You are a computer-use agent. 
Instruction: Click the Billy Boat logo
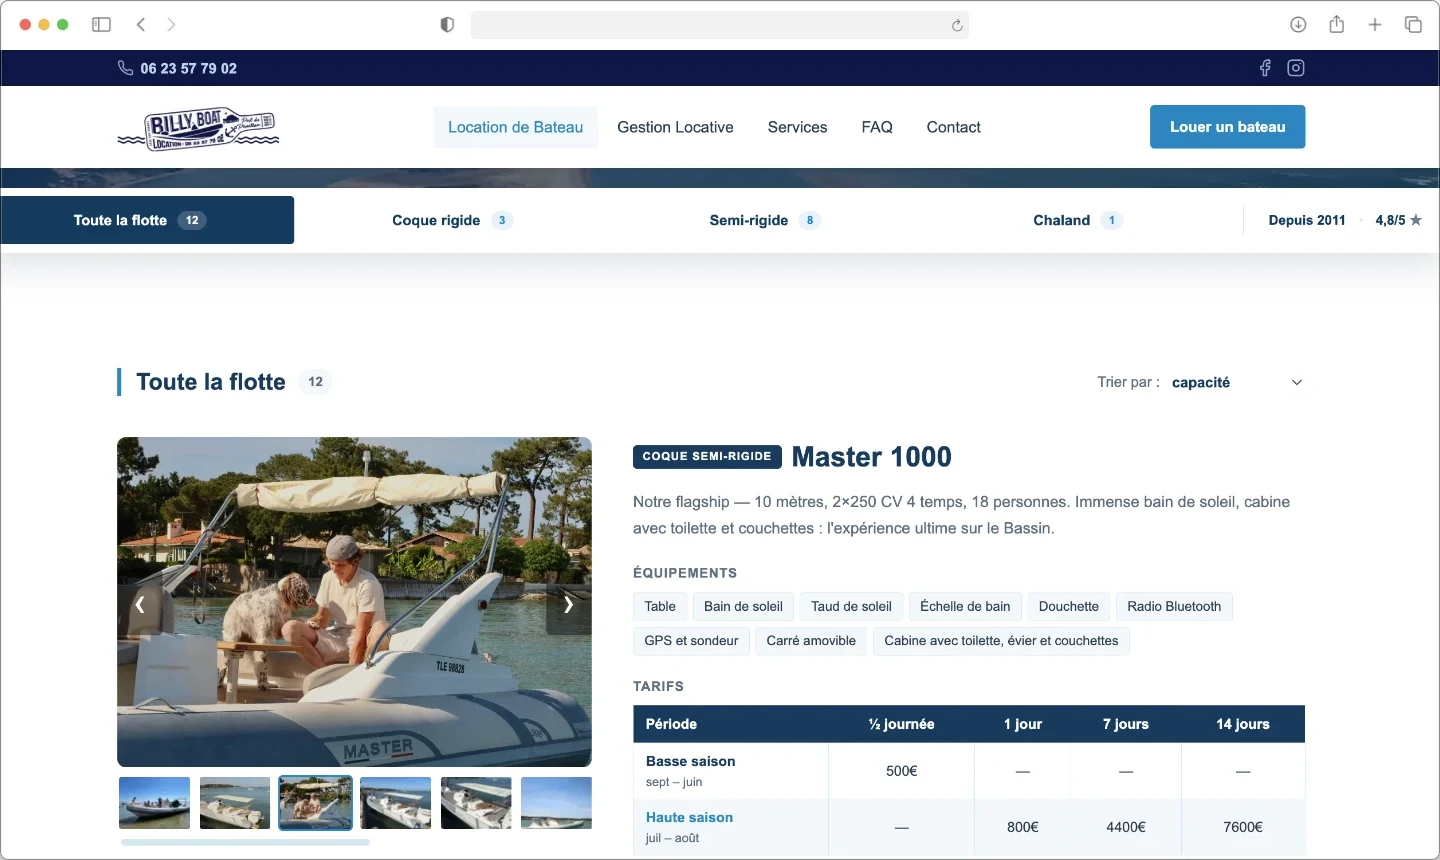click(x=198, y=128)
